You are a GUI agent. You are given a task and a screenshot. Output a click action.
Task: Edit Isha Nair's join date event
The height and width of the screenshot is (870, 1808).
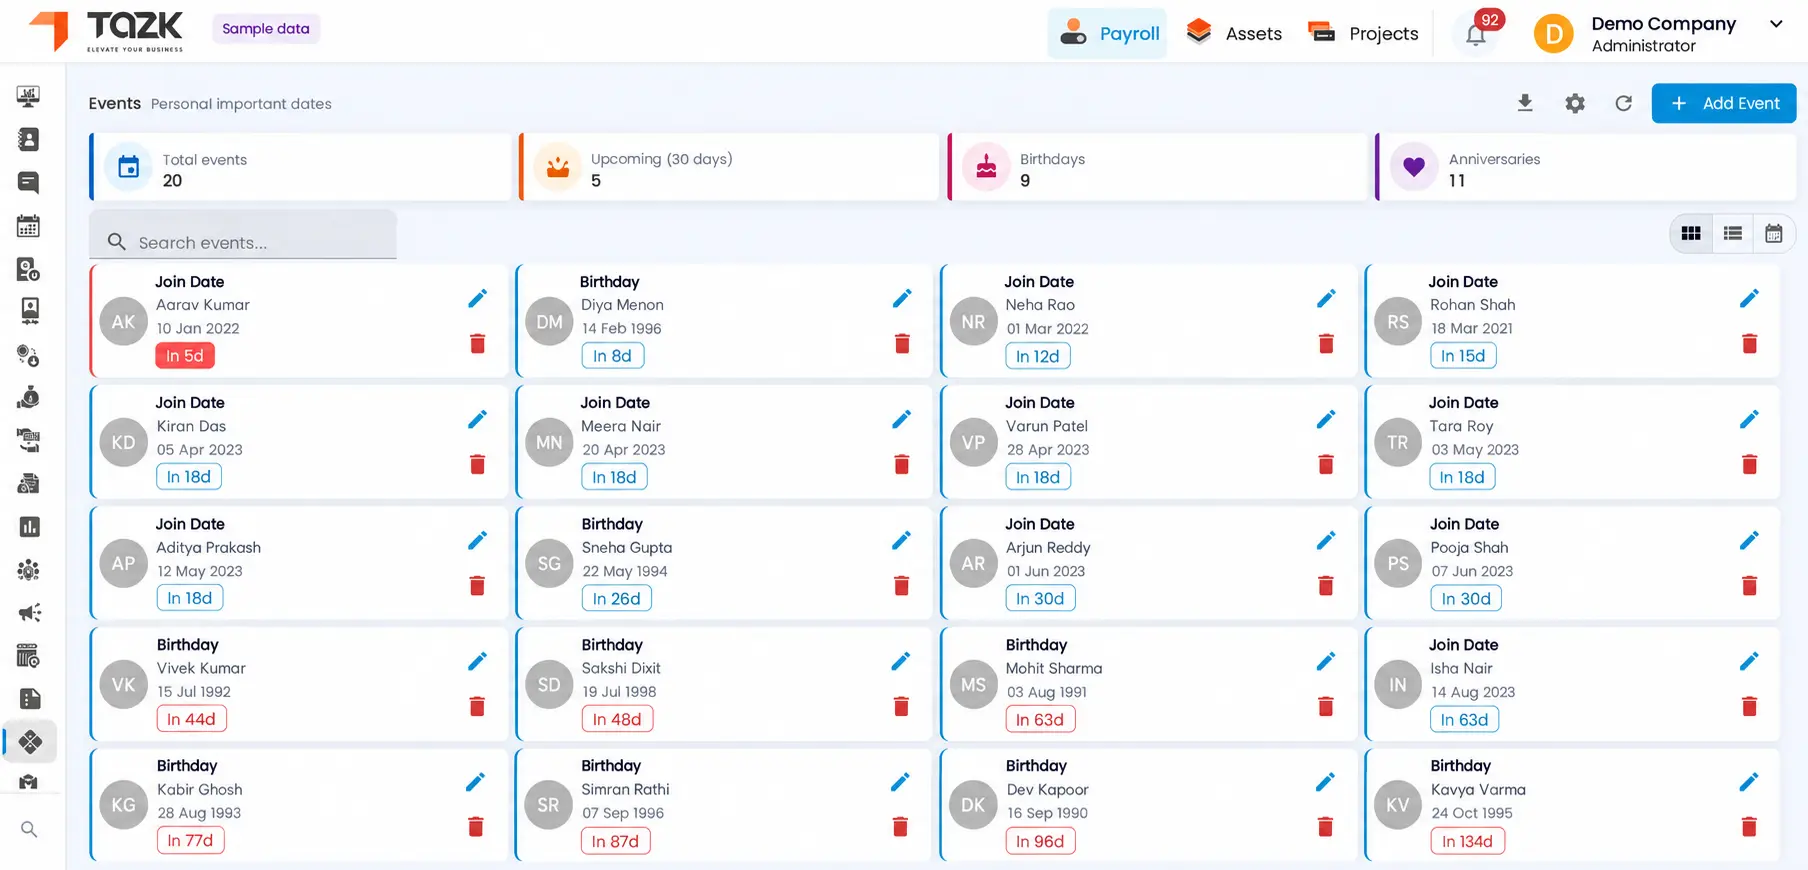[x=1749, y=661]
